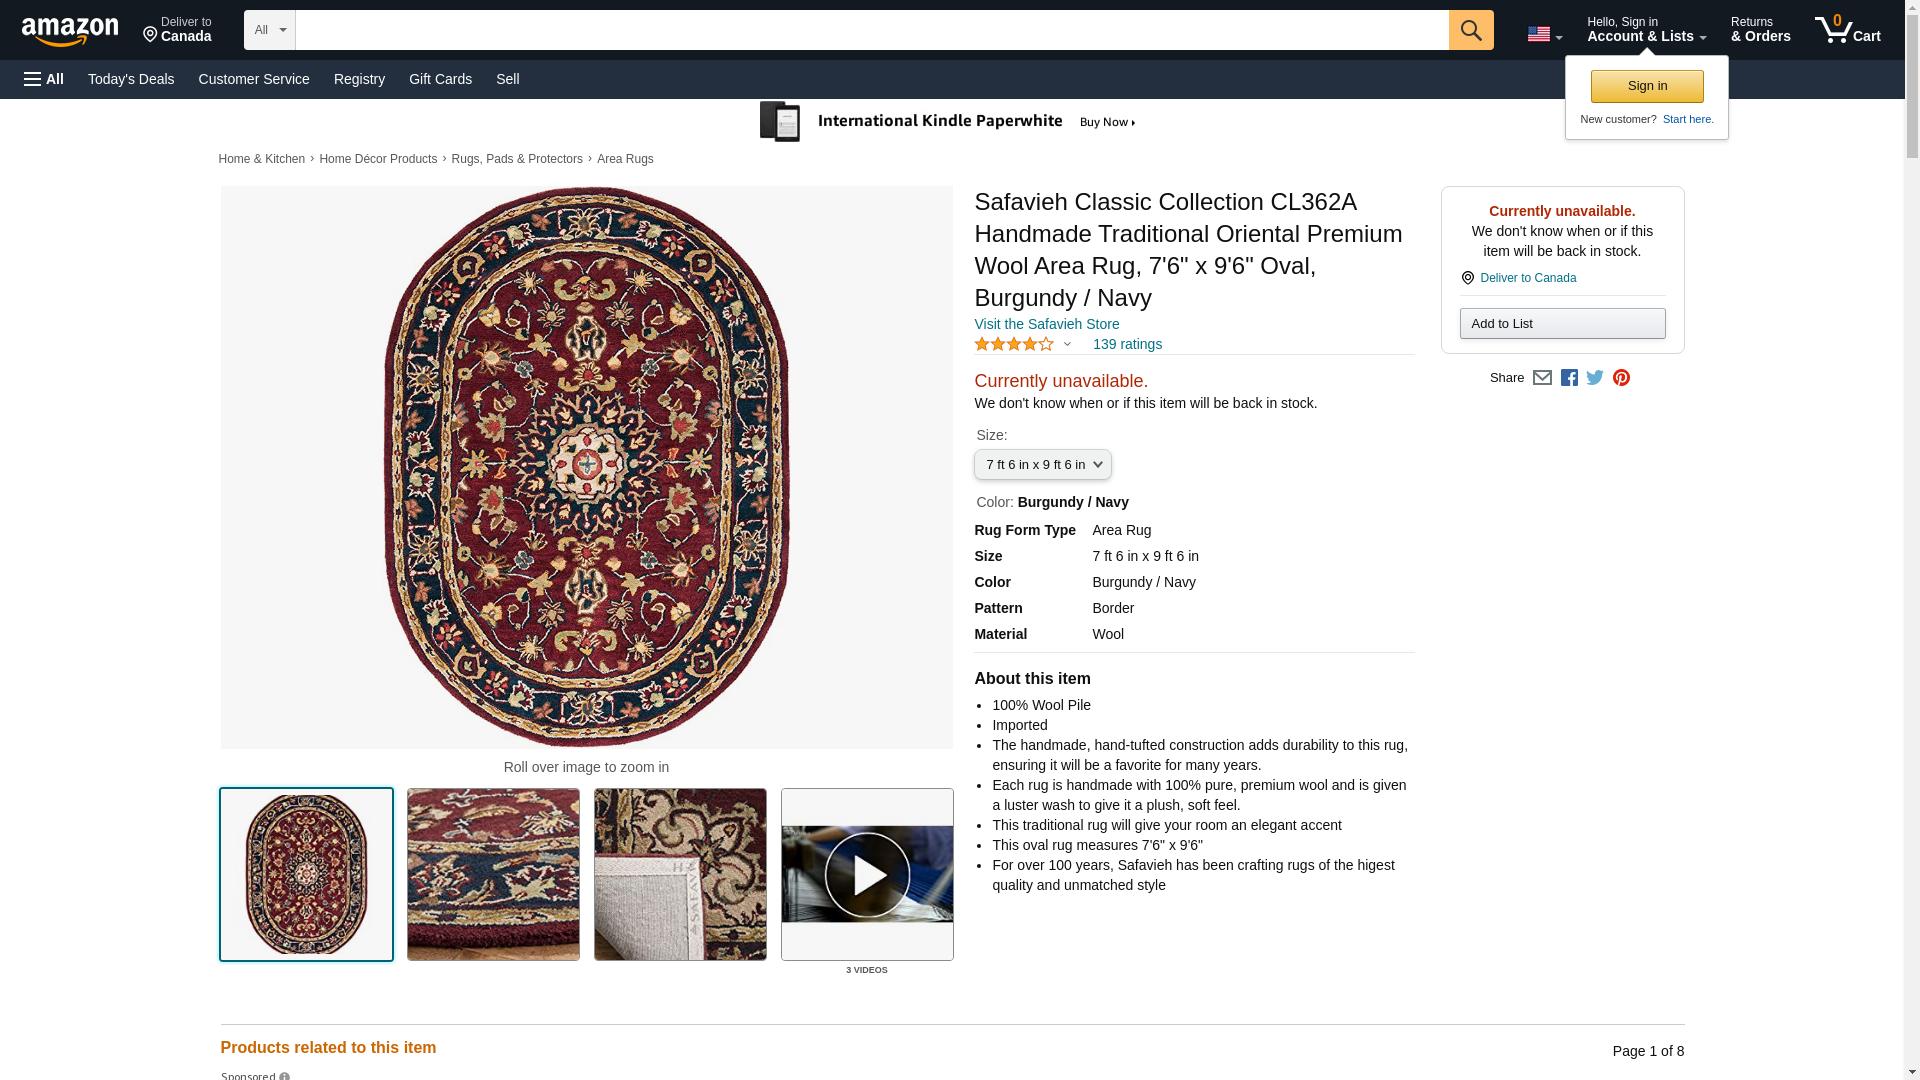
Task: Play the product video thumbnail
Action: (x=867, y=875)
